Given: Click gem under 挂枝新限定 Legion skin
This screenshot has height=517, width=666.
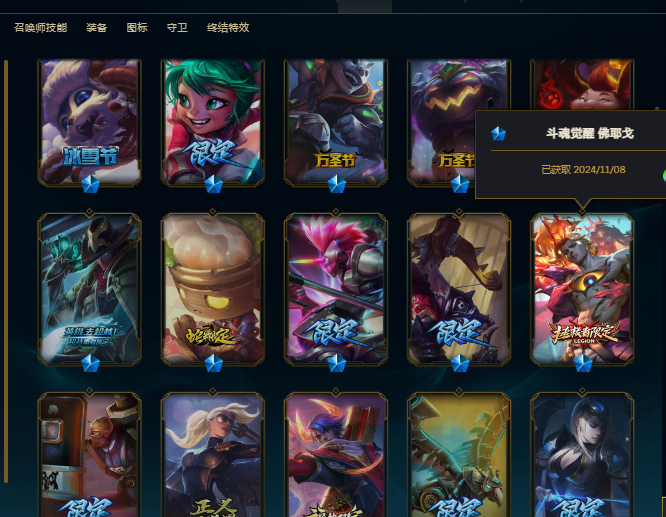Looking at the screenshot, I should coord(583,364).
